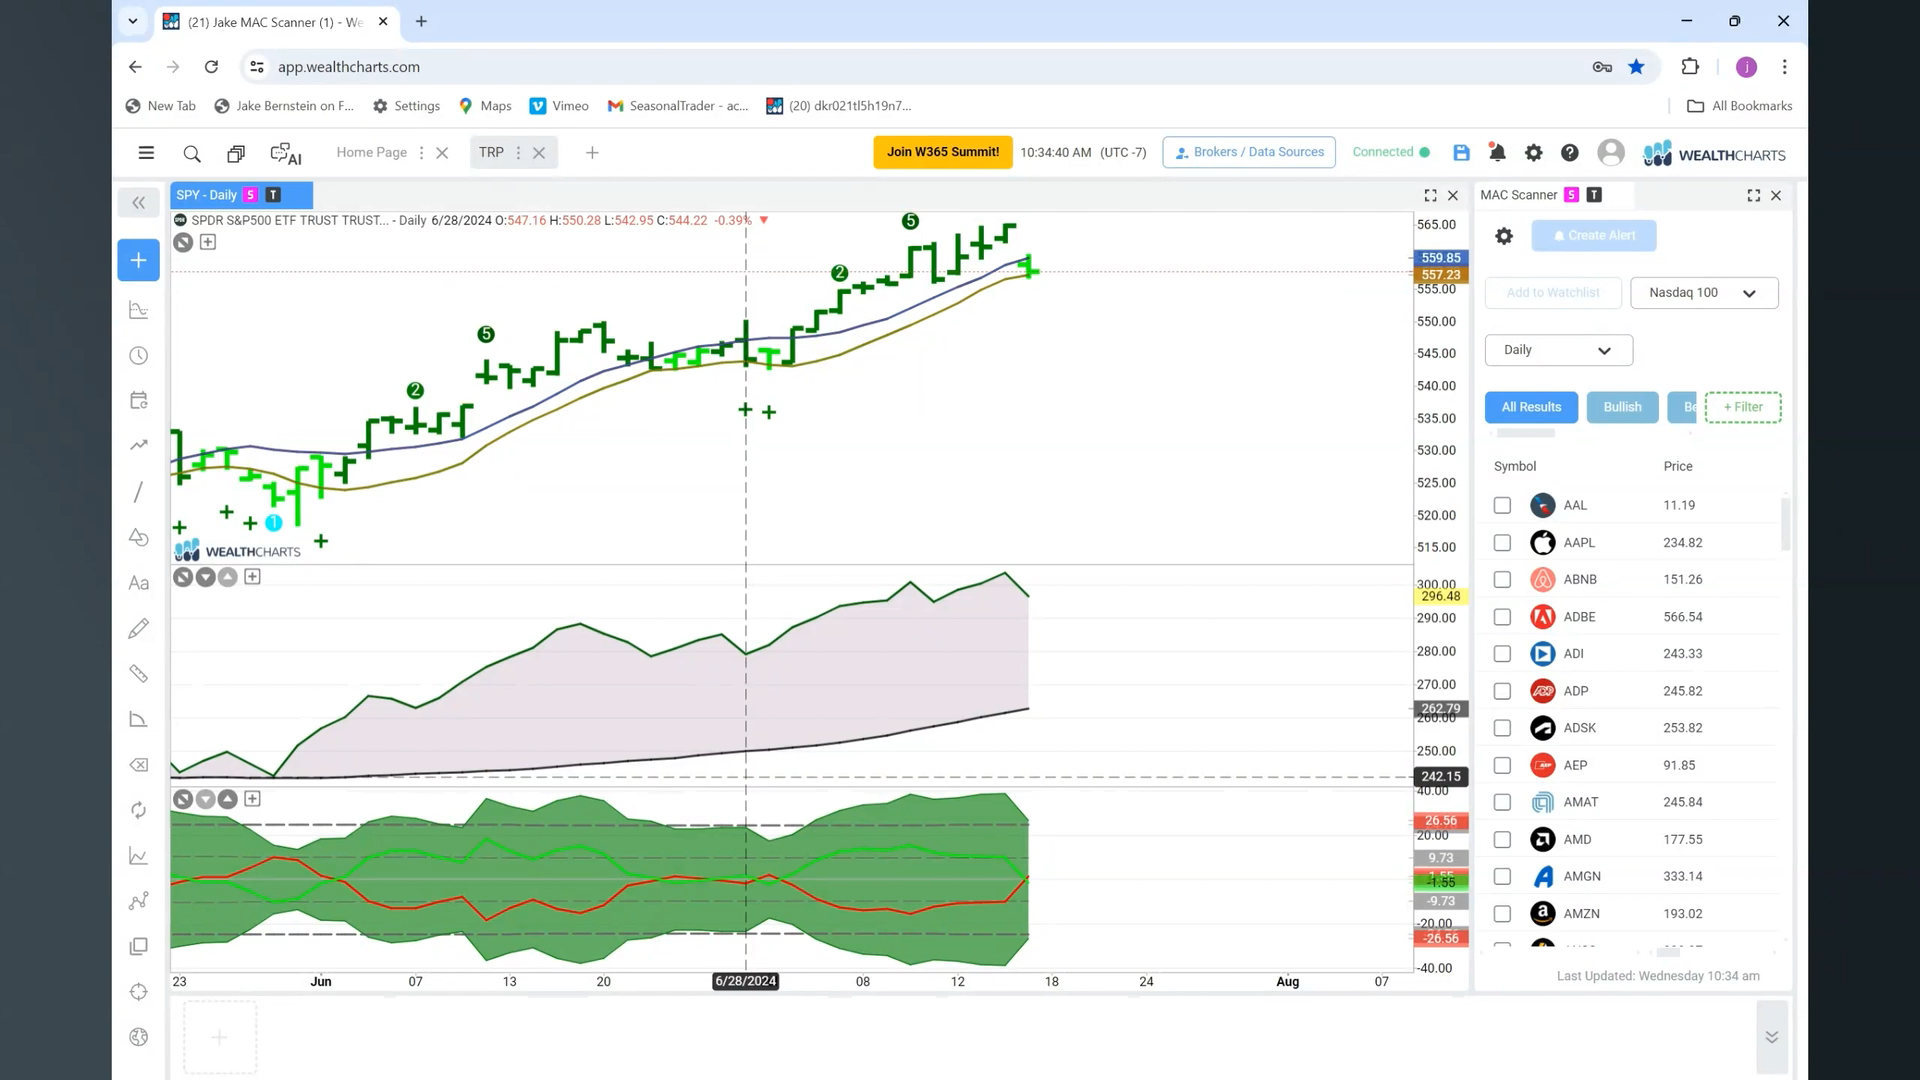Open the Nasdaq 100 watchlist dropdown

[x=1704, y=293]
